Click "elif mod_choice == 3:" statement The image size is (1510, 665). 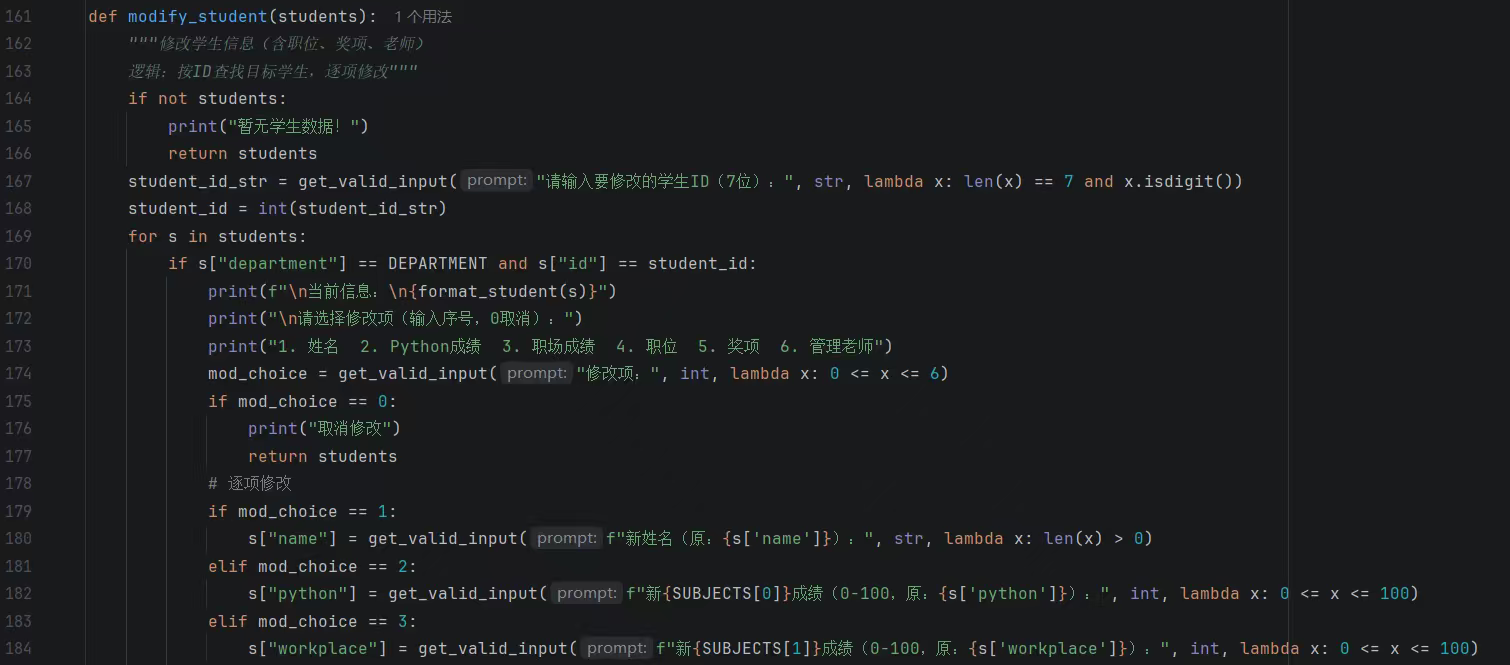(312, 622)
